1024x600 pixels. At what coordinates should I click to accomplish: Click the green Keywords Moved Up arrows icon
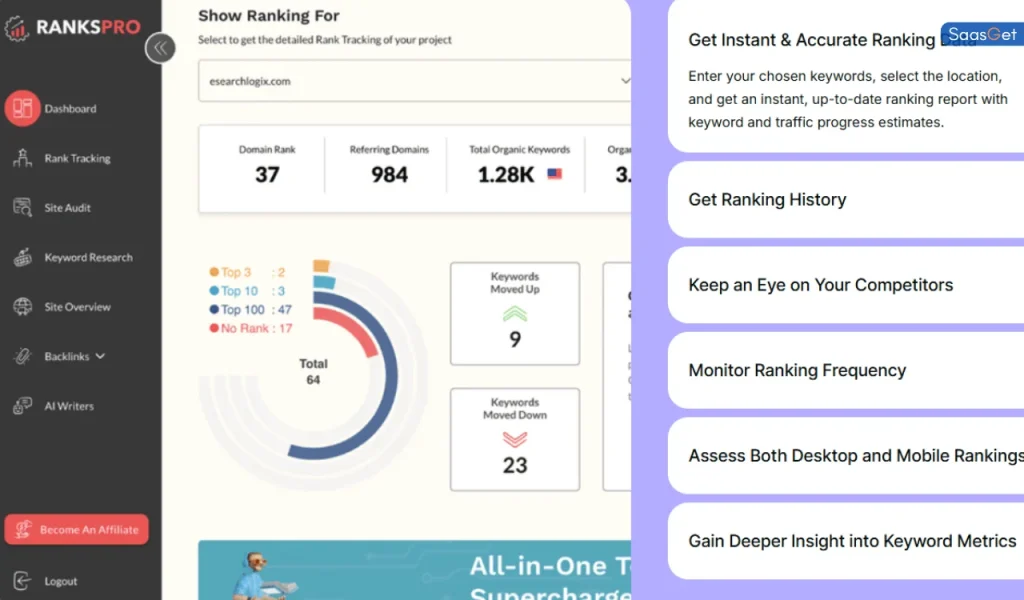pyautogui.click(x=514, y=314)
